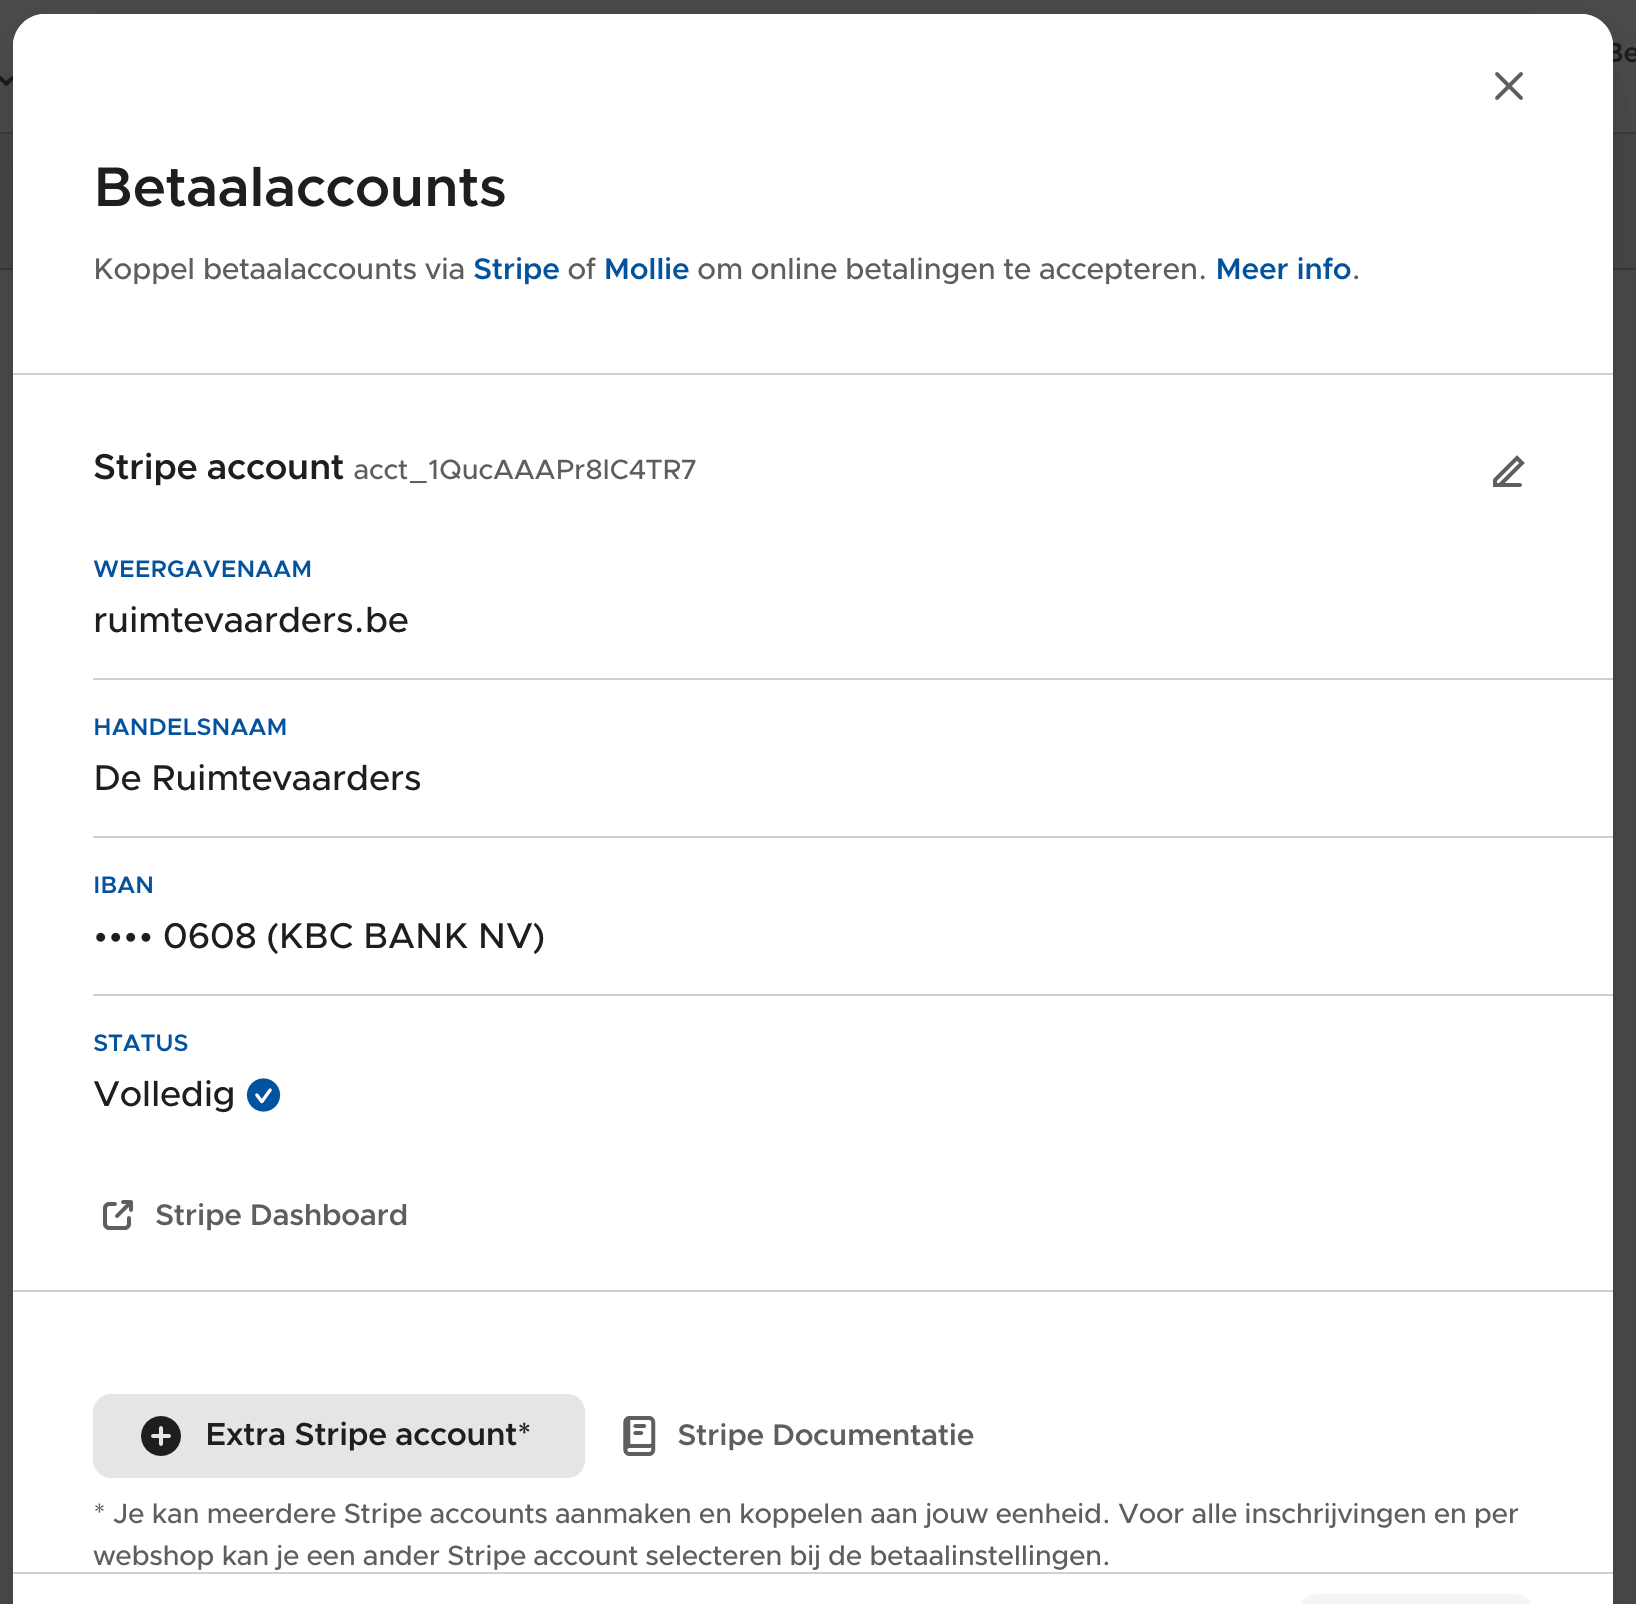The height and width of the screenshot is (1604, 1636).
Task: Add an Extra Stripe account
Action: (x=339, y=1436)
